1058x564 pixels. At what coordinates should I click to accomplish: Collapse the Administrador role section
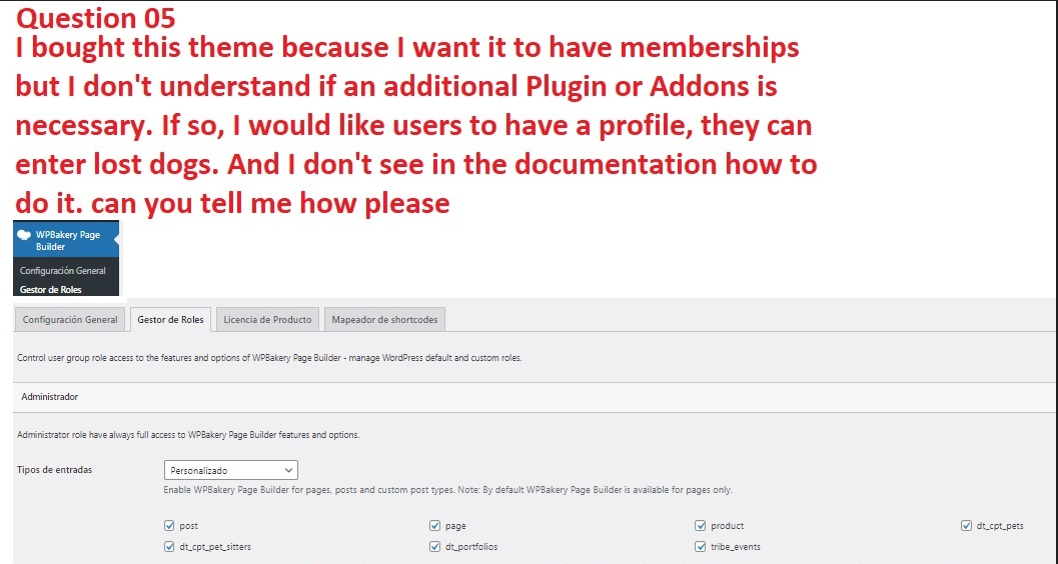point(535,397)
